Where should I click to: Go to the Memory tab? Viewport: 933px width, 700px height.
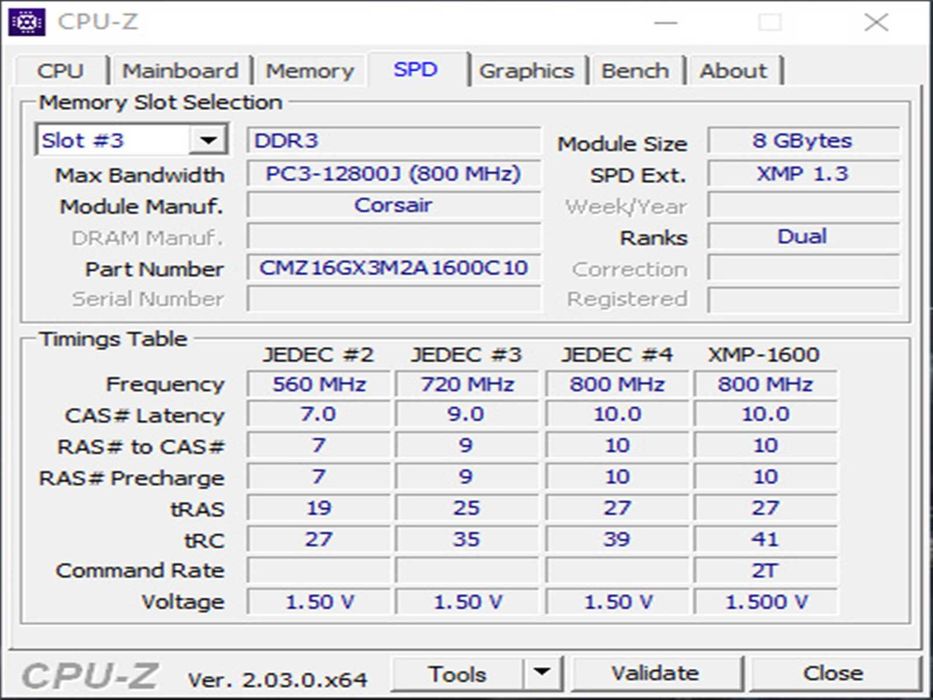309,71
